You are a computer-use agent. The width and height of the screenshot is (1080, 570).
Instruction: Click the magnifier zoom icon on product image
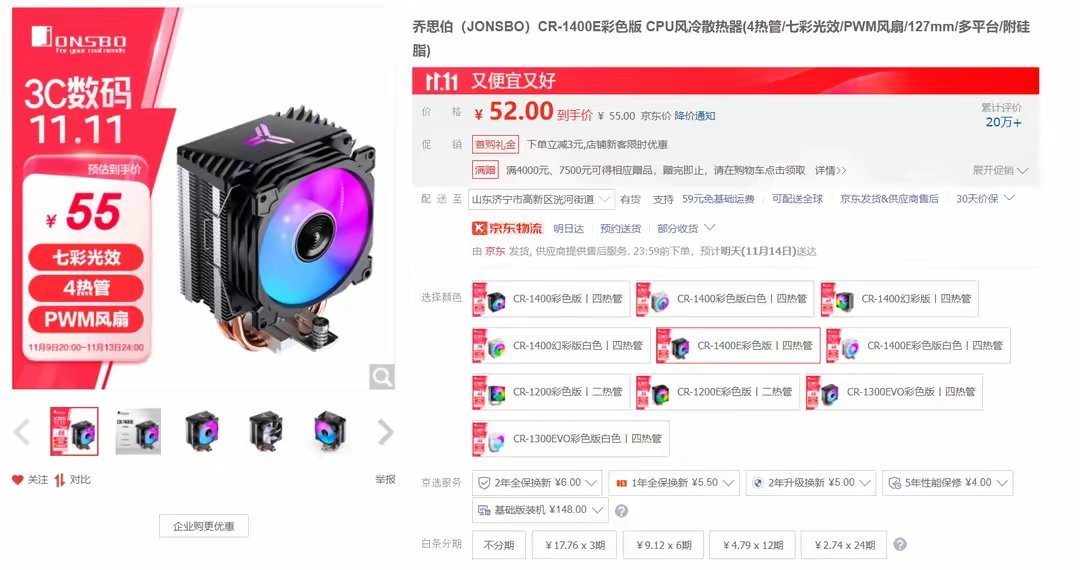pyautogui.click(x=382, y=377)
